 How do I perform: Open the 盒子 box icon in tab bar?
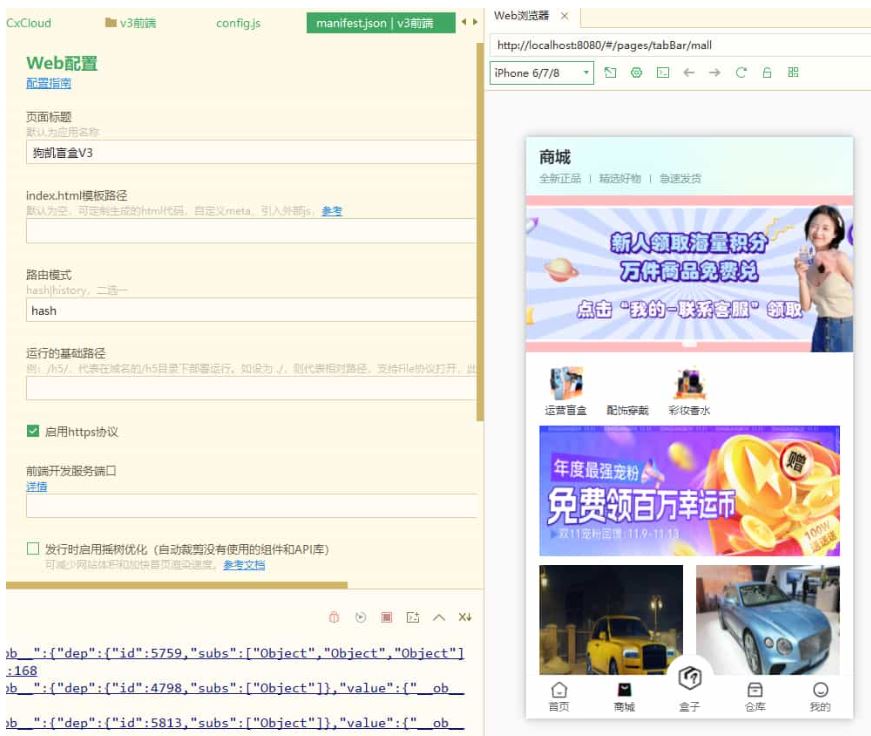pos(689,682)
